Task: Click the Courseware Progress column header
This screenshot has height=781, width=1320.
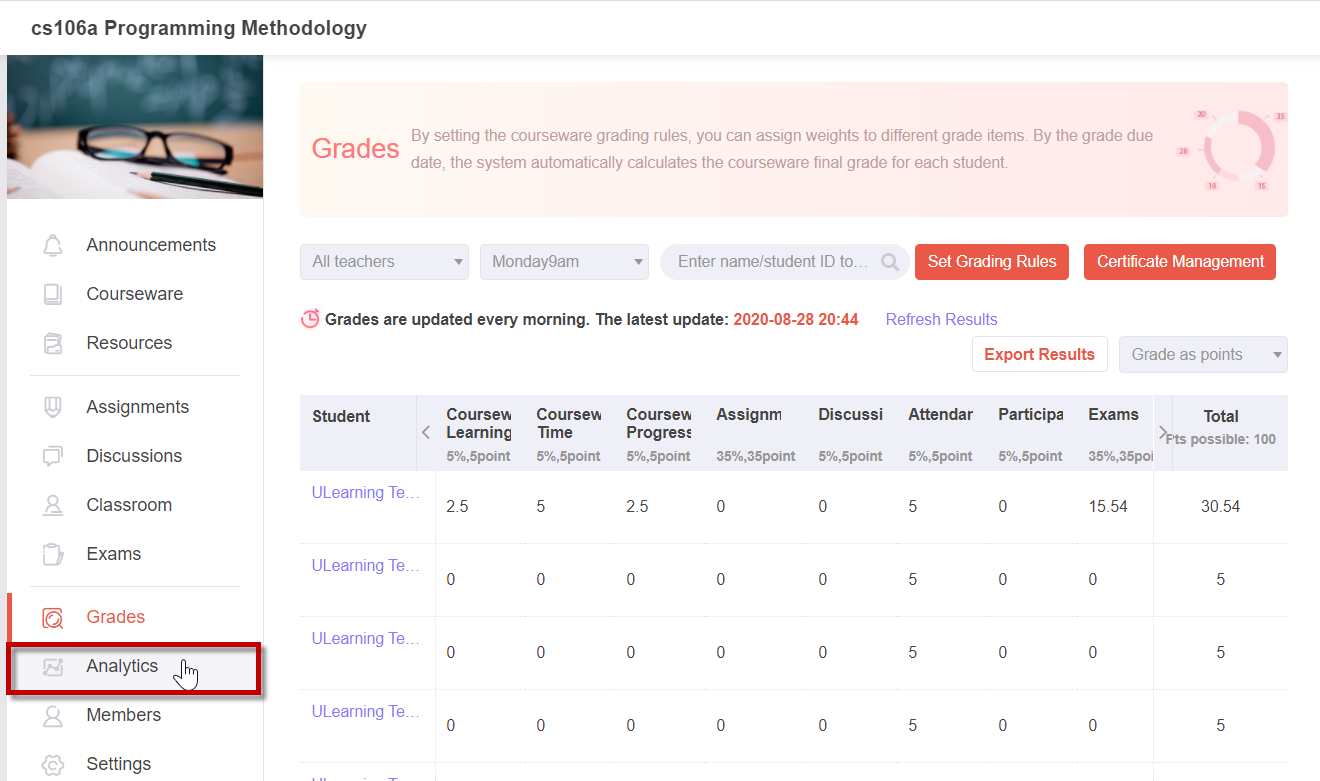Action: coord(659,423)
